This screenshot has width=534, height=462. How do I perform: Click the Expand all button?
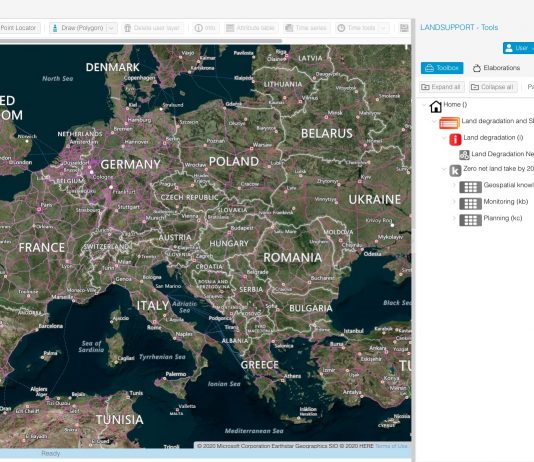pyautogui.click(x=441, y=87)
